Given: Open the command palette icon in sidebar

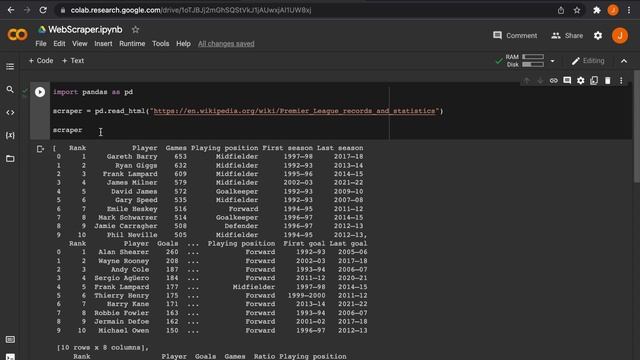Looking at the screenshot, I should pos(10,340).
